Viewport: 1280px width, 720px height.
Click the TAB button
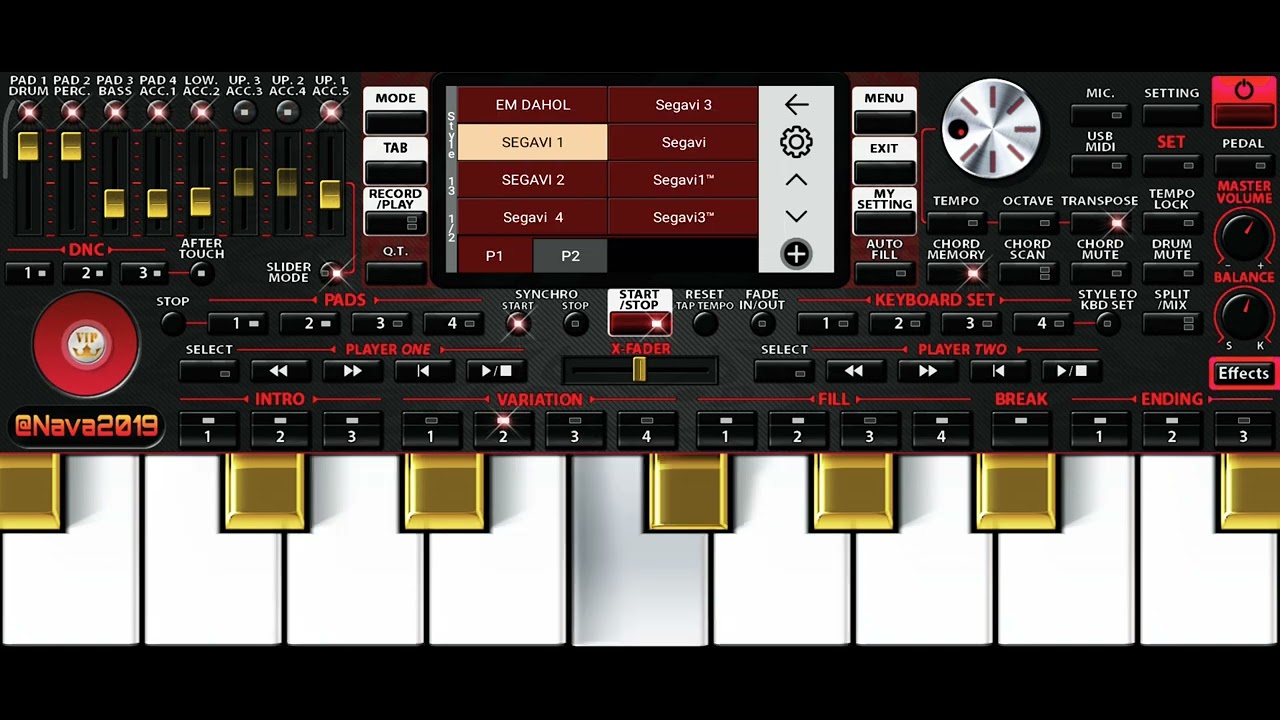tap(395, 161)
